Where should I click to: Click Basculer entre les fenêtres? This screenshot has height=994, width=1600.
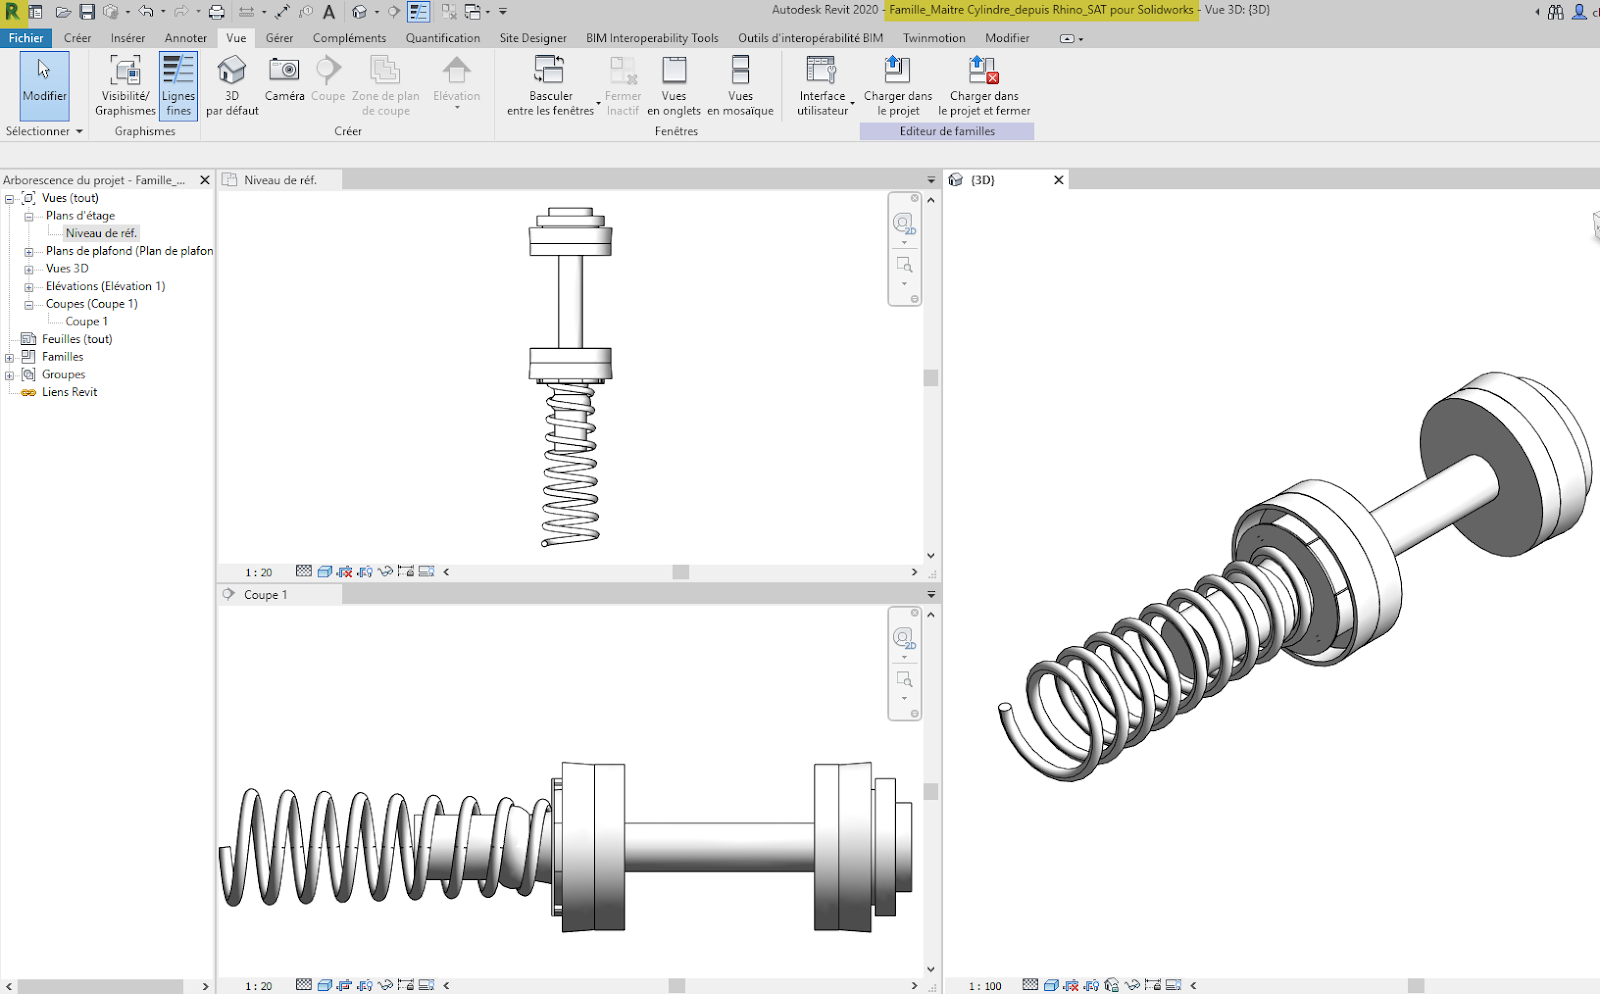tap(549, 84)
